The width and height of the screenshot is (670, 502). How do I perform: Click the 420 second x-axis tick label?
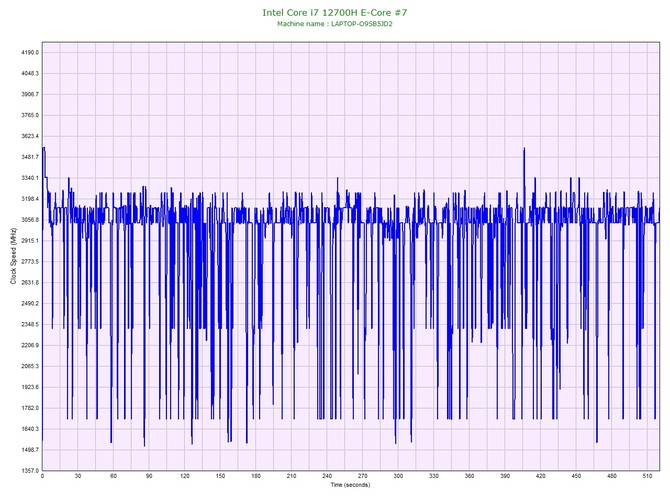(x=541, y=476)
